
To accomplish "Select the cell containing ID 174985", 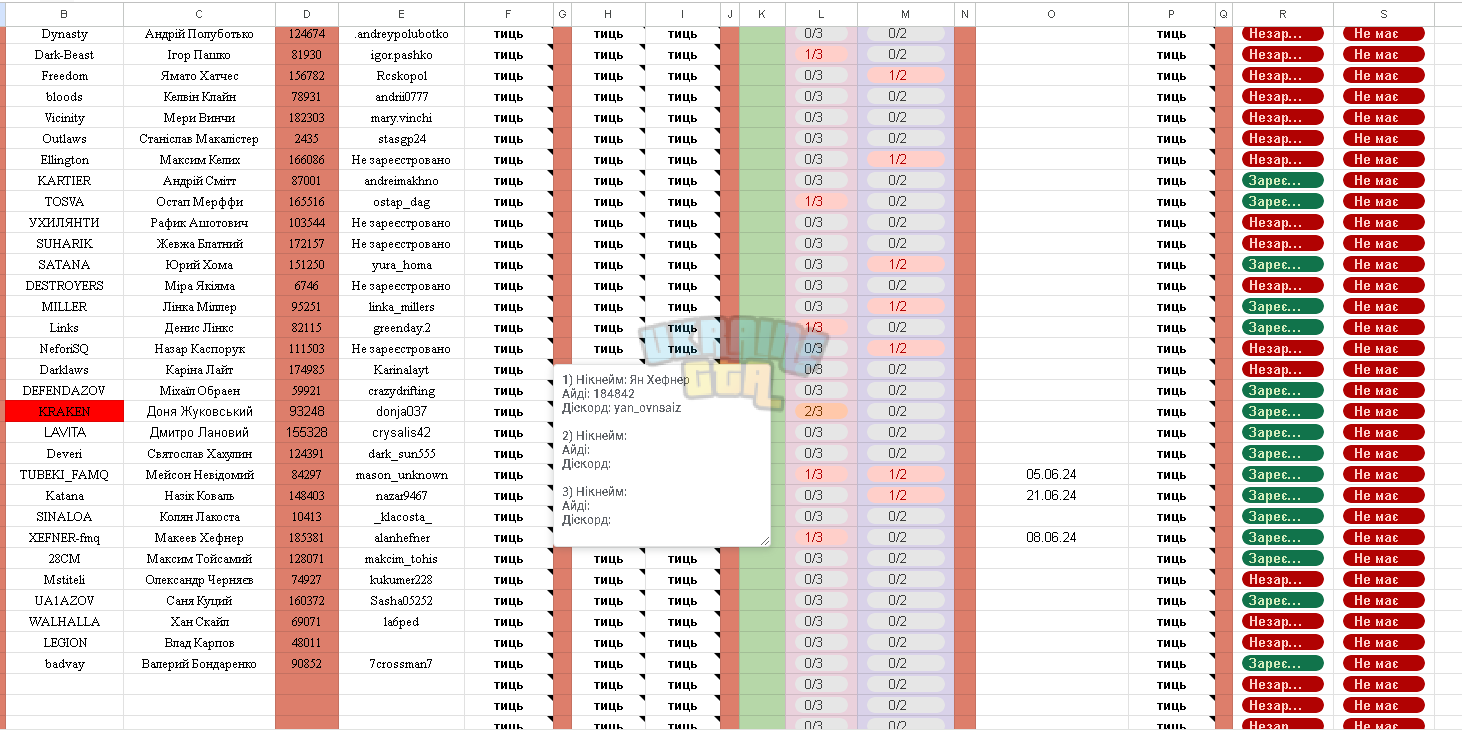I will pyautogui.click(x=307, y=369).
